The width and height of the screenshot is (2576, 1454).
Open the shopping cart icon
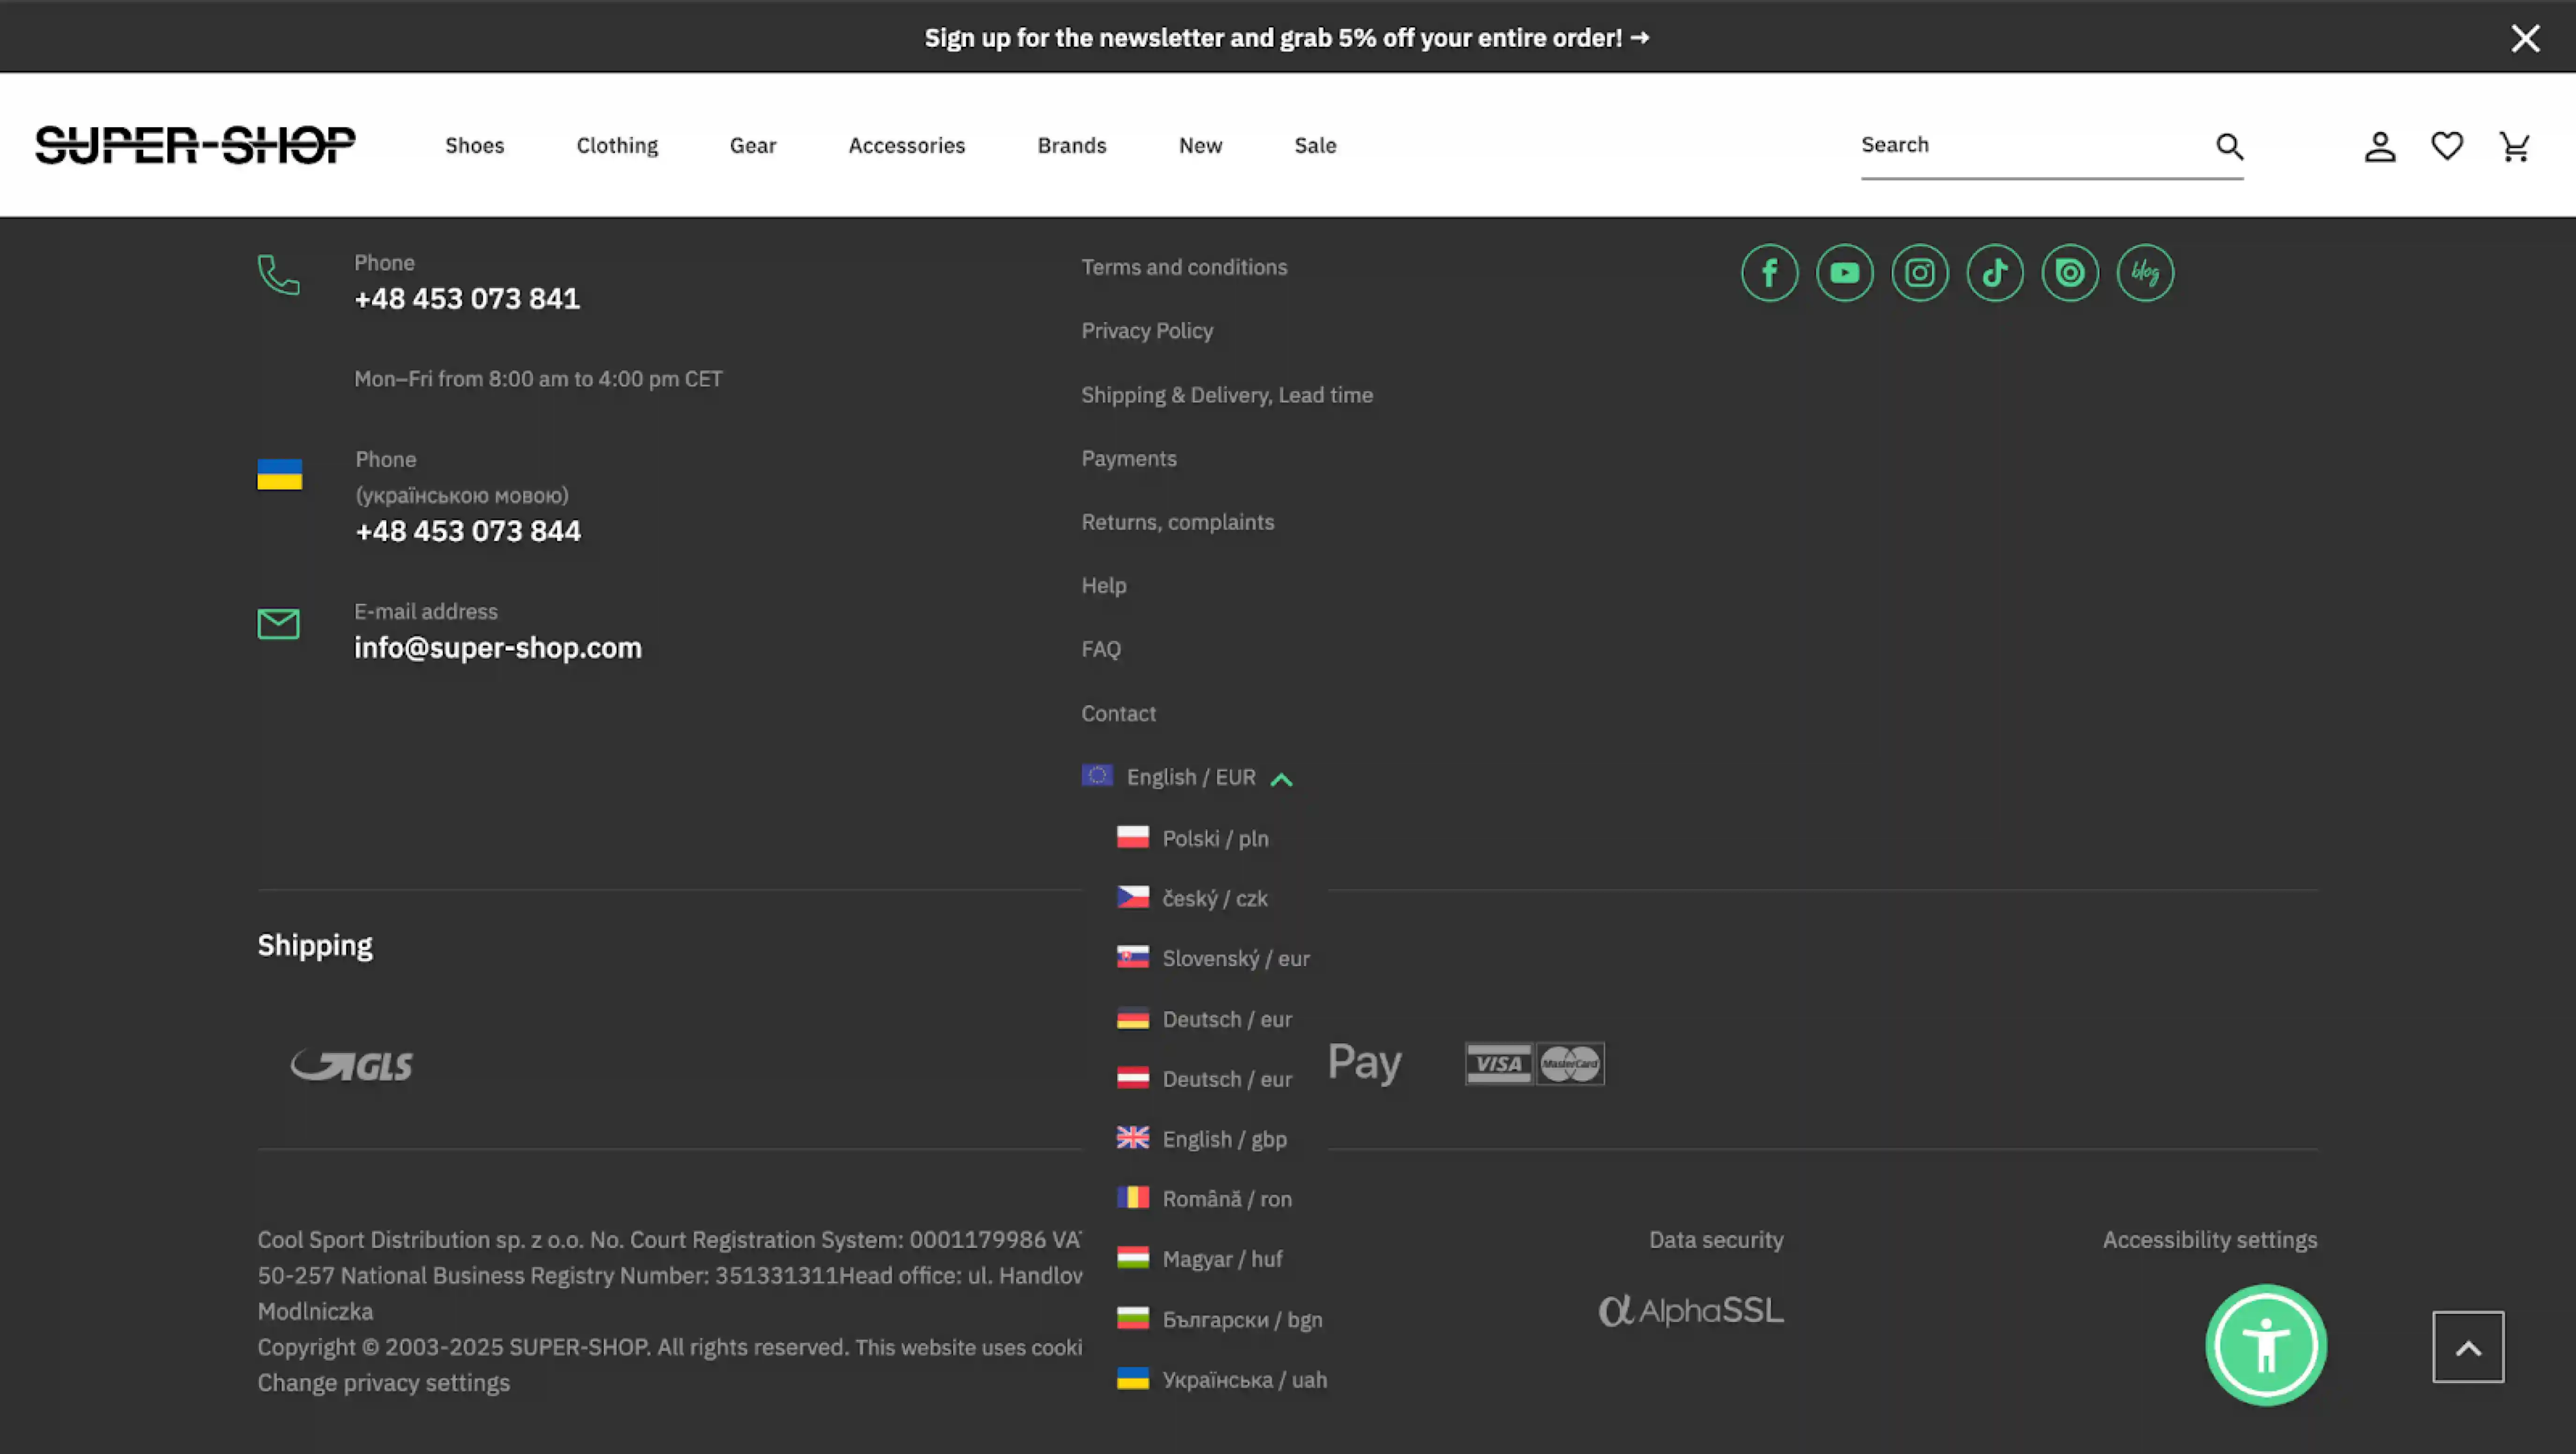pos(2514,146)
